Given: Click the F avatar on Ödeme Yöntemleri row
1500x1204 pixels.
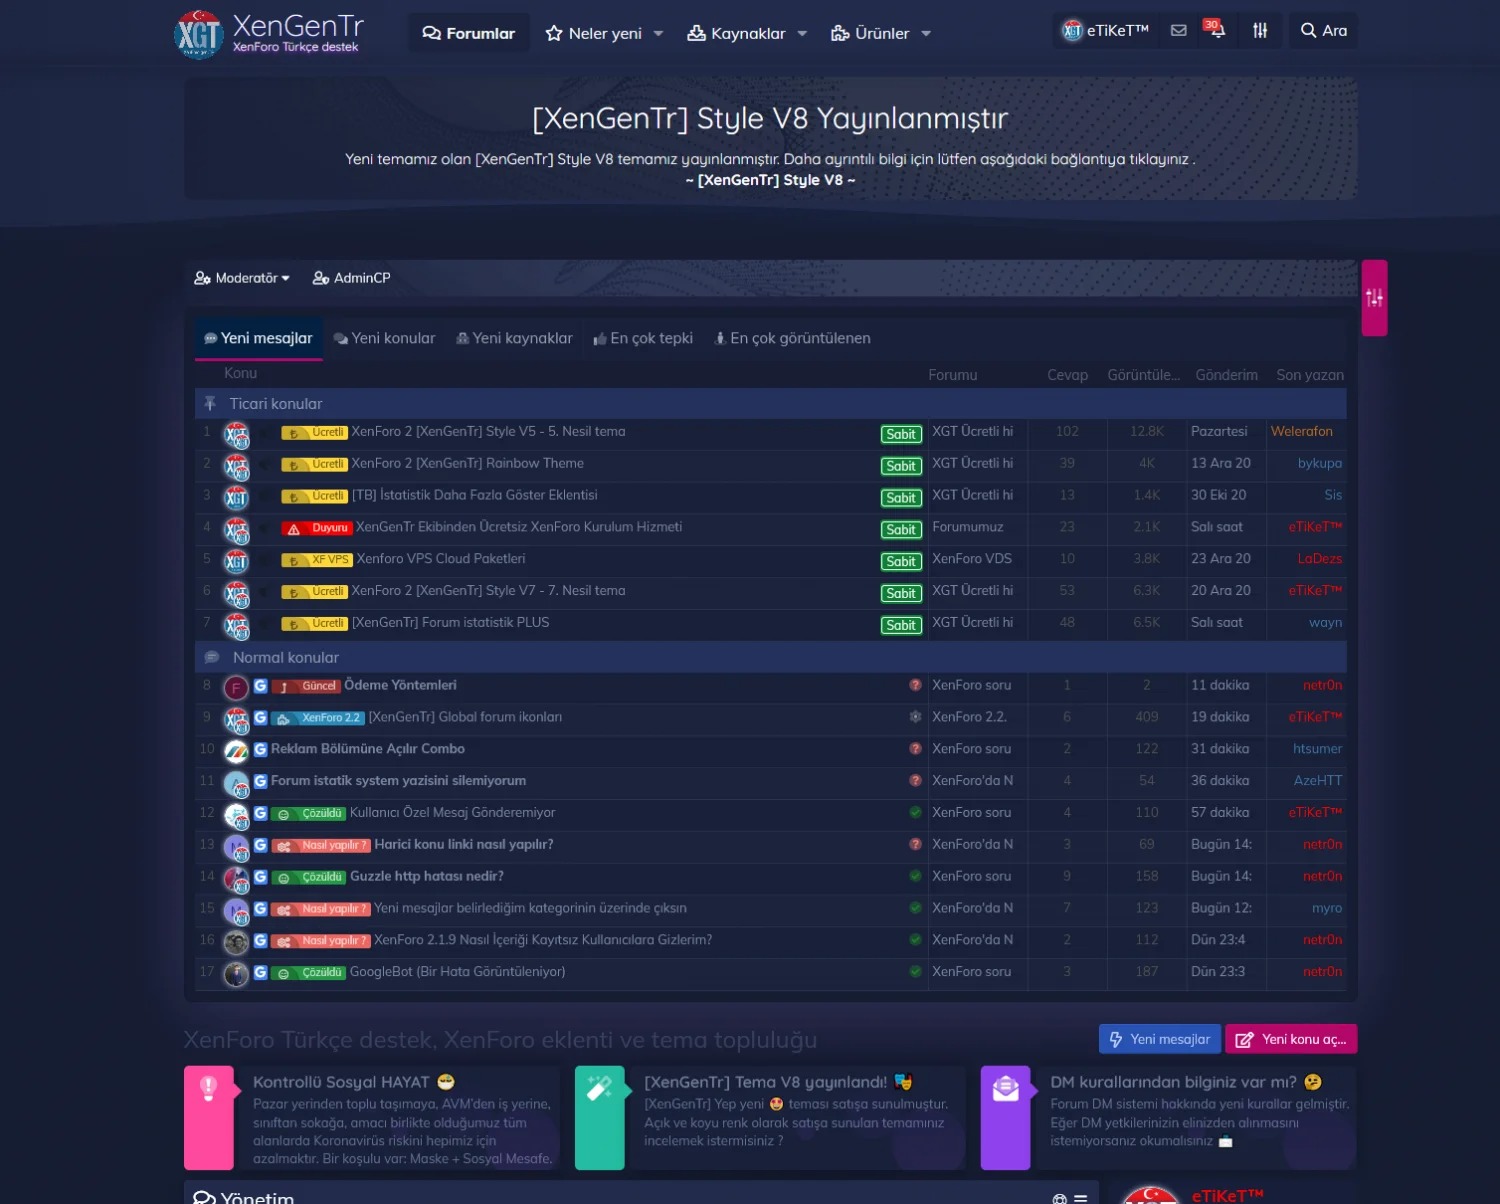Looking at the screenshot, I should (x=236, y=688).
